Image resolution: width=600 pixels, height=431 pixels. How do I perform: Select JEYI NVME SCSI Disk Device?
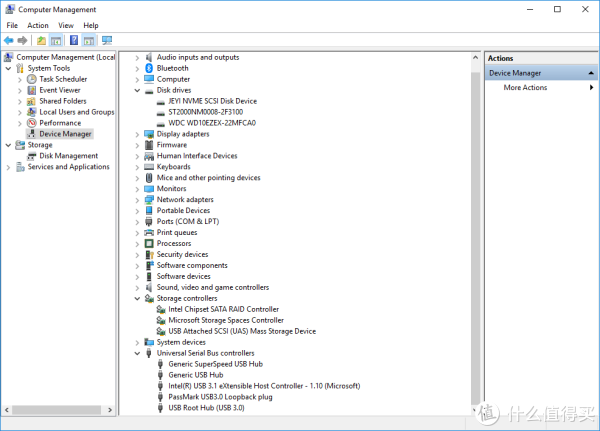click(x=212, y=101)
